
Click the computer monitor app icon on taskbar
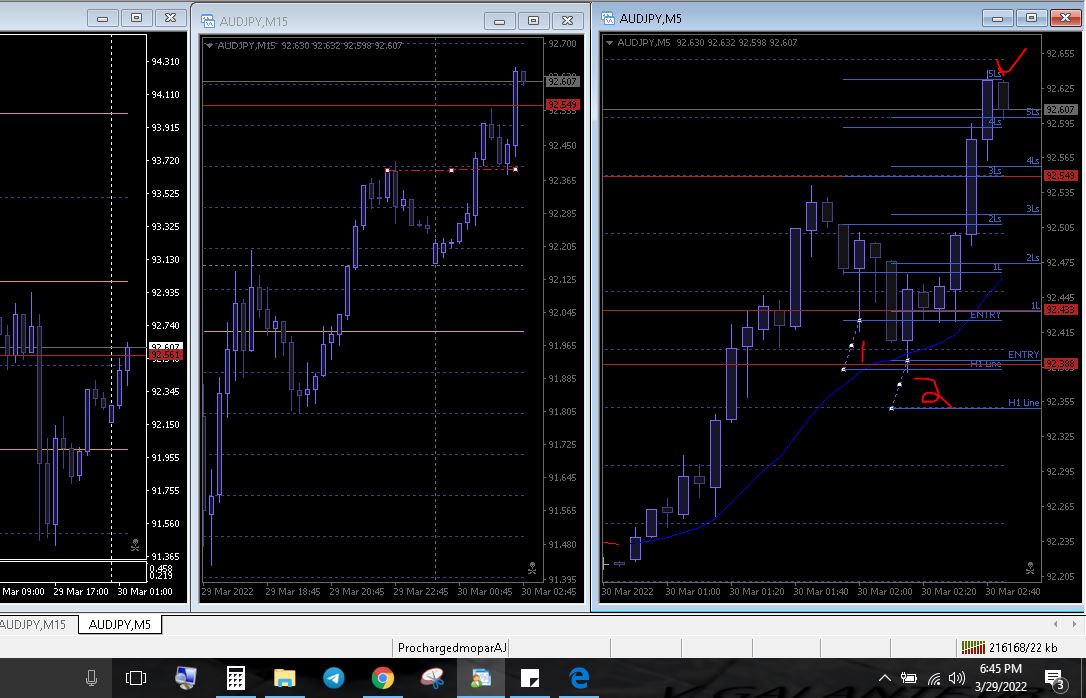tap(185, 678)
